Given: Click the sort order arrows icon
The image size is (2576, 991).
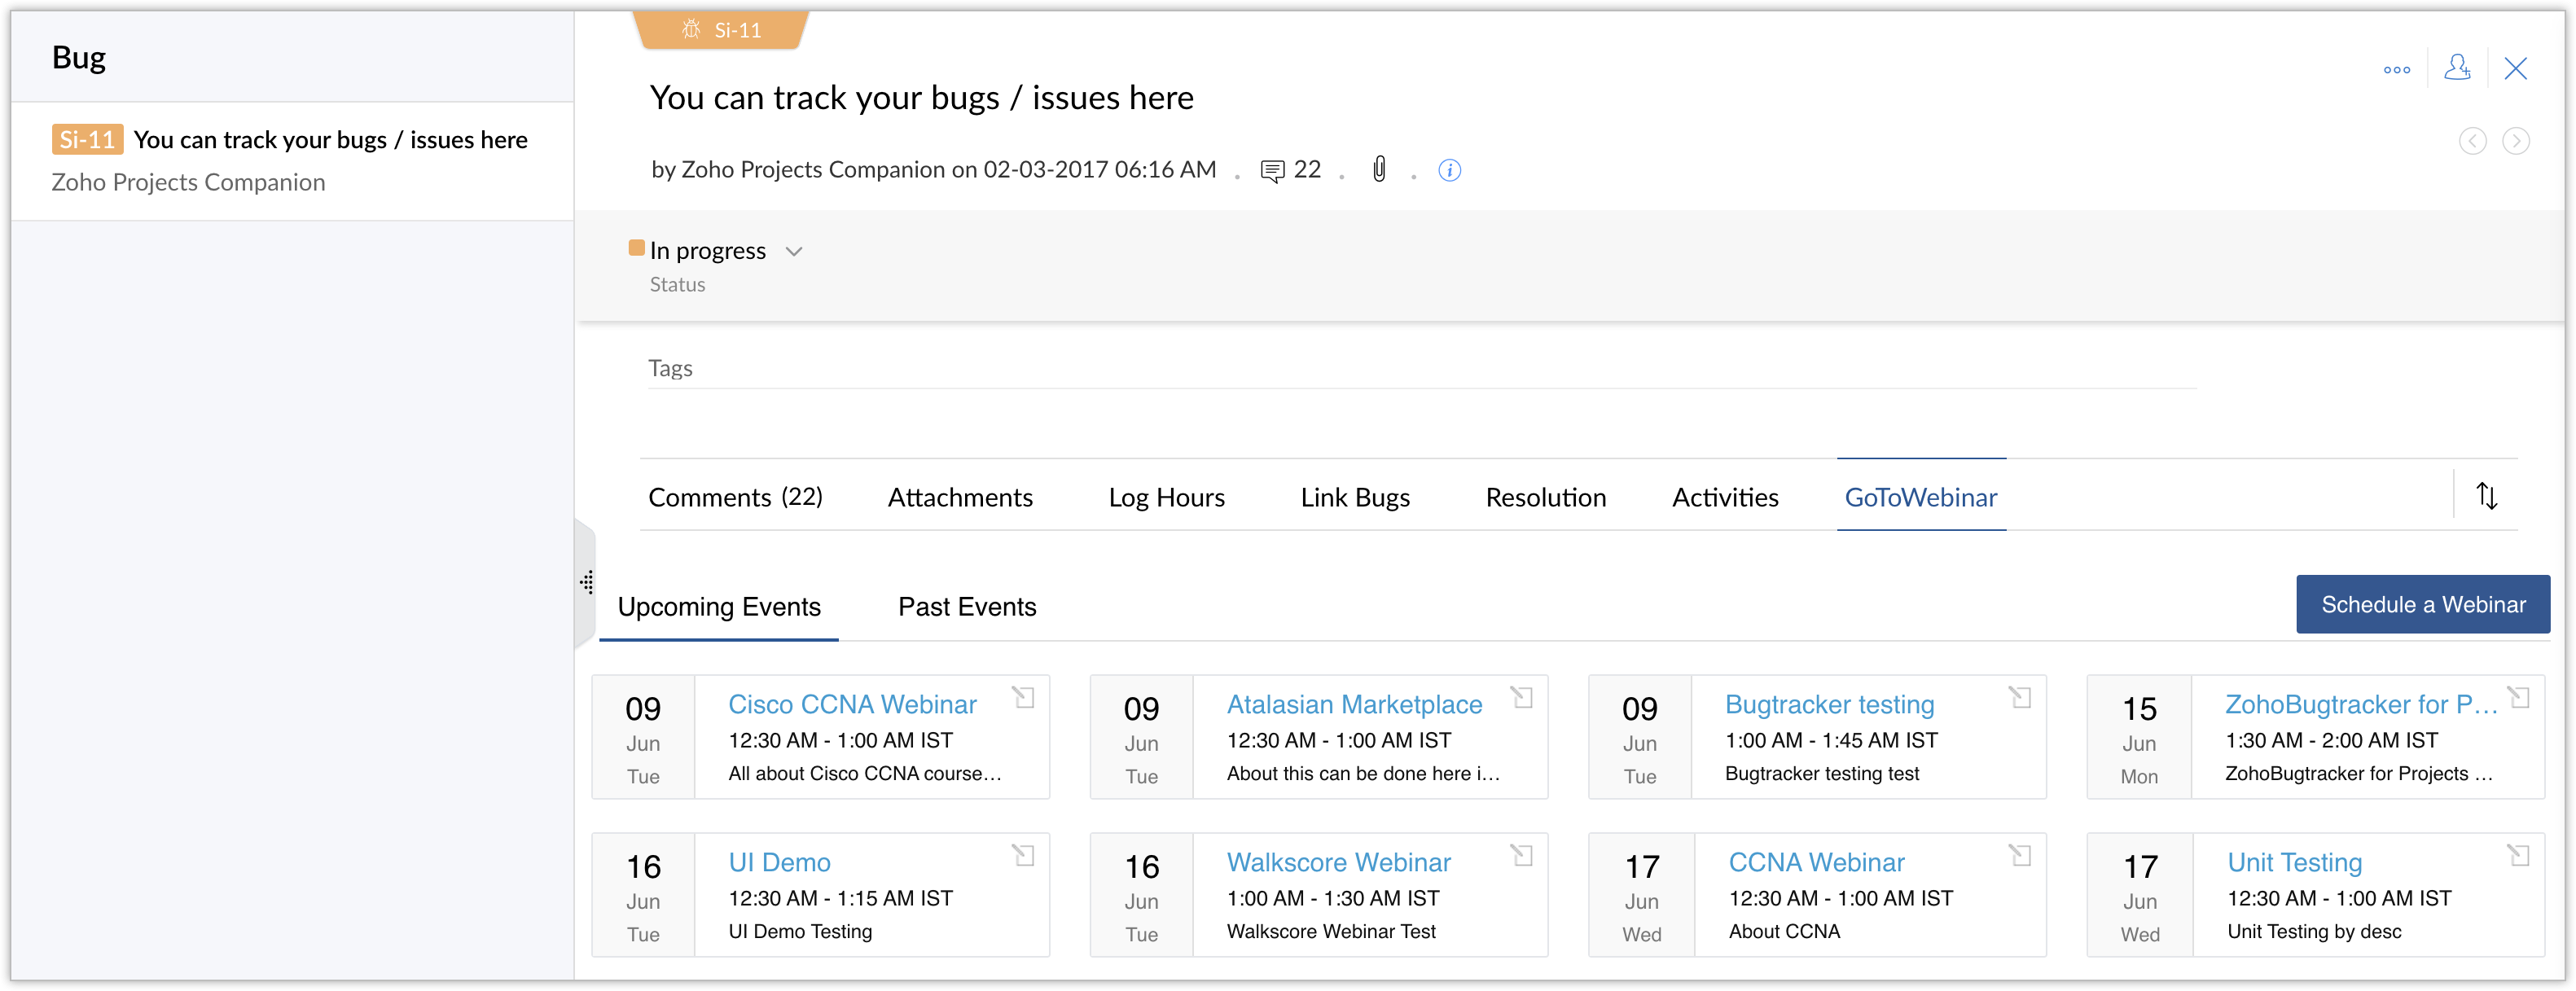Looking at the screenshot, I should tap(2486, 496).
